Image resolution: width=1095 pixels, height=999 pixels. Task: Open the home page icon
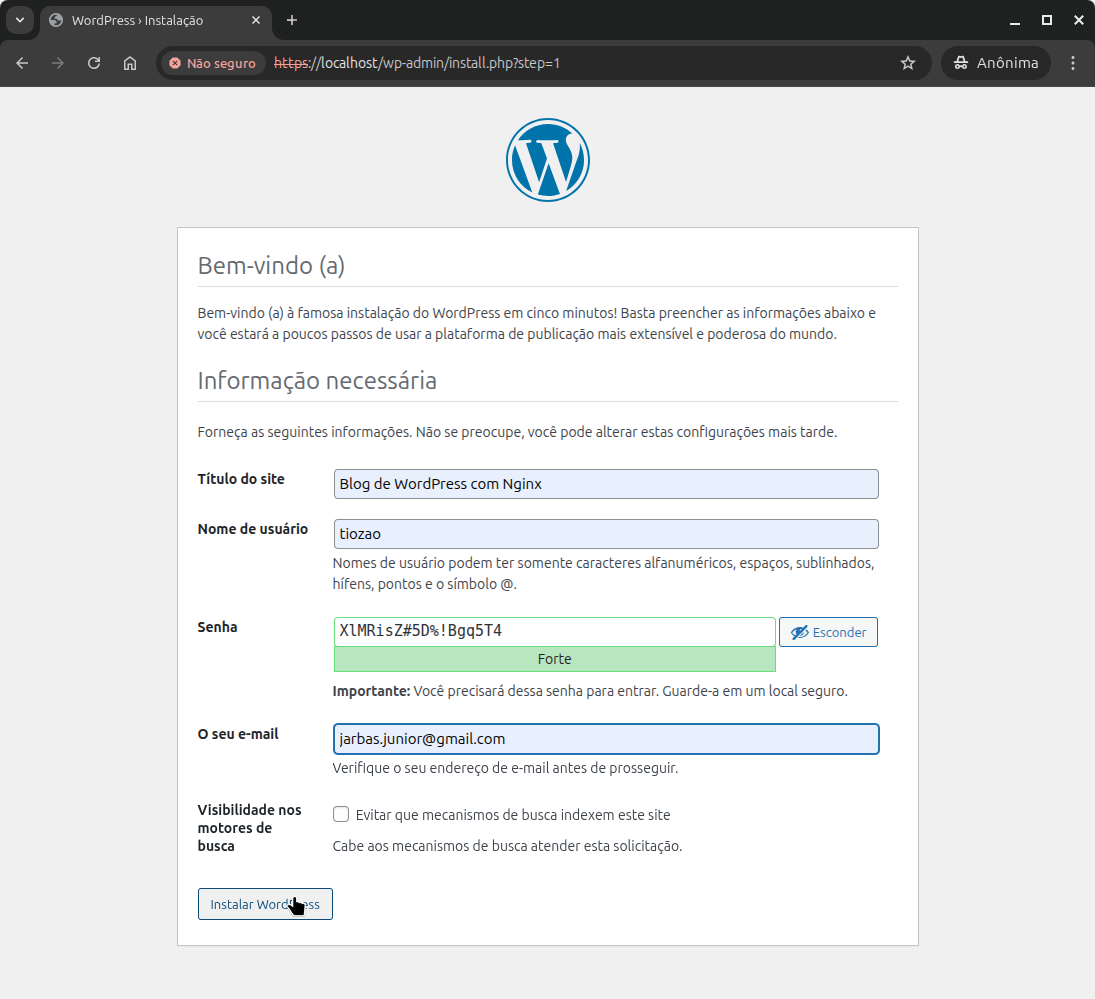[x=130, y=63]
